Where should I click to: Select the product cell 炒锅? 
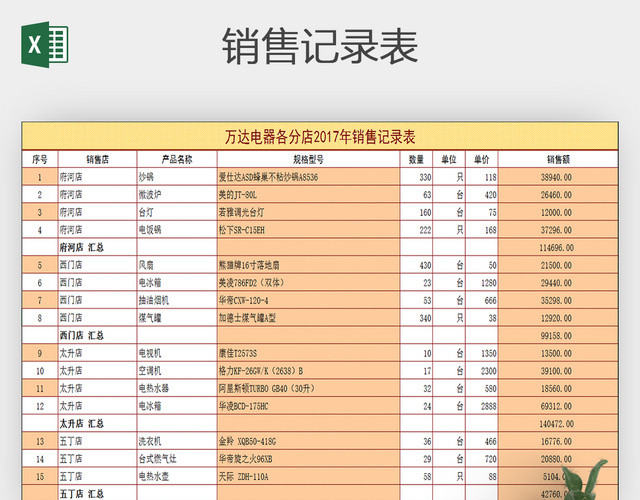[x=177, y=177]
